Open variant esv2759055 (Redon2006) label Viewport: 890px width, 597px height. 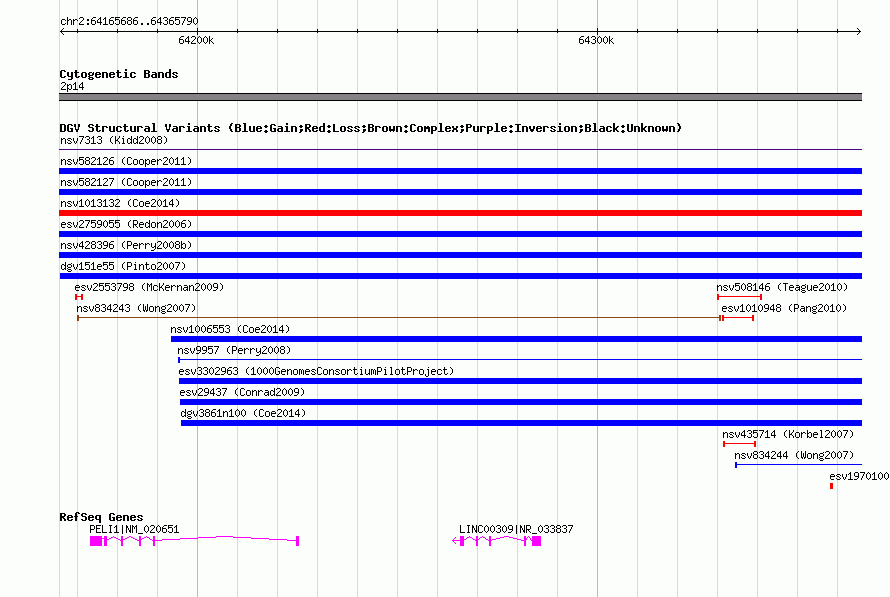(x=126, y=224)
